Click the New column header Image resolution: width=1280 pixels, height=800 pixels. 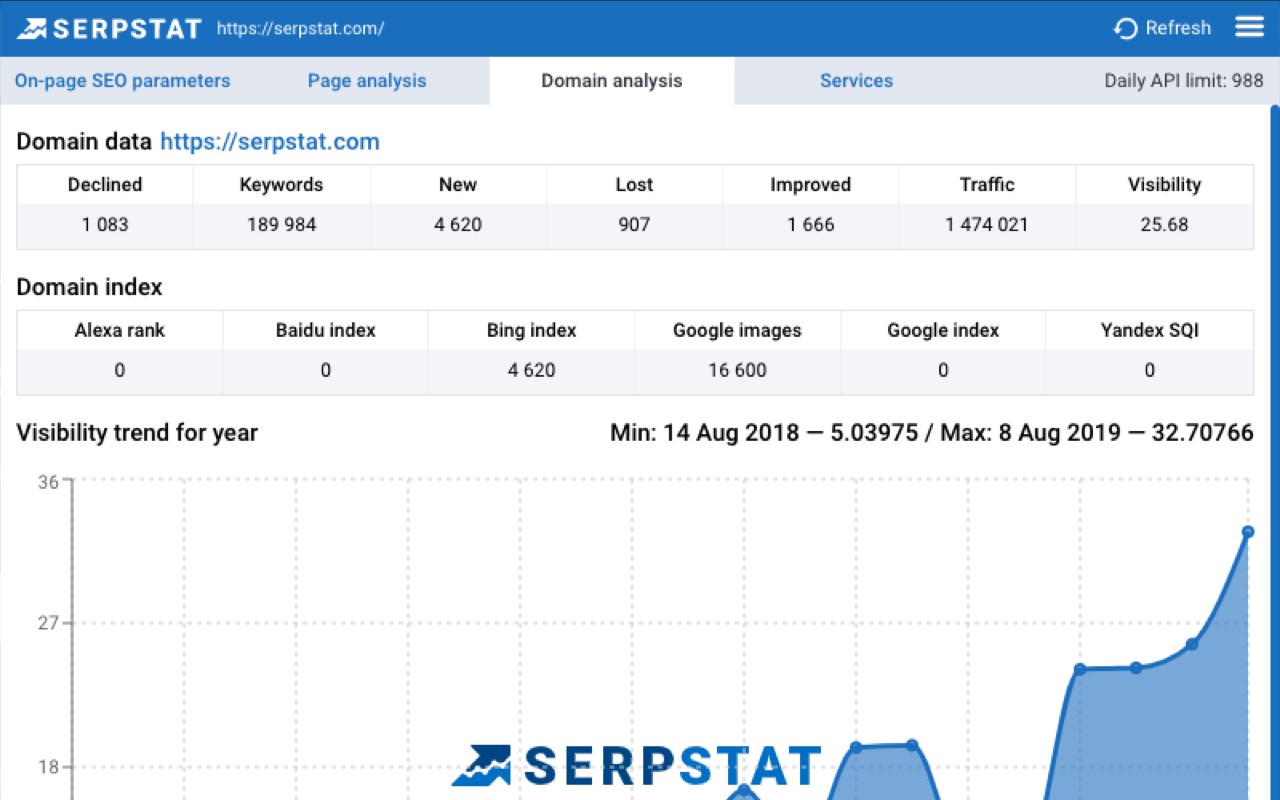458,185
